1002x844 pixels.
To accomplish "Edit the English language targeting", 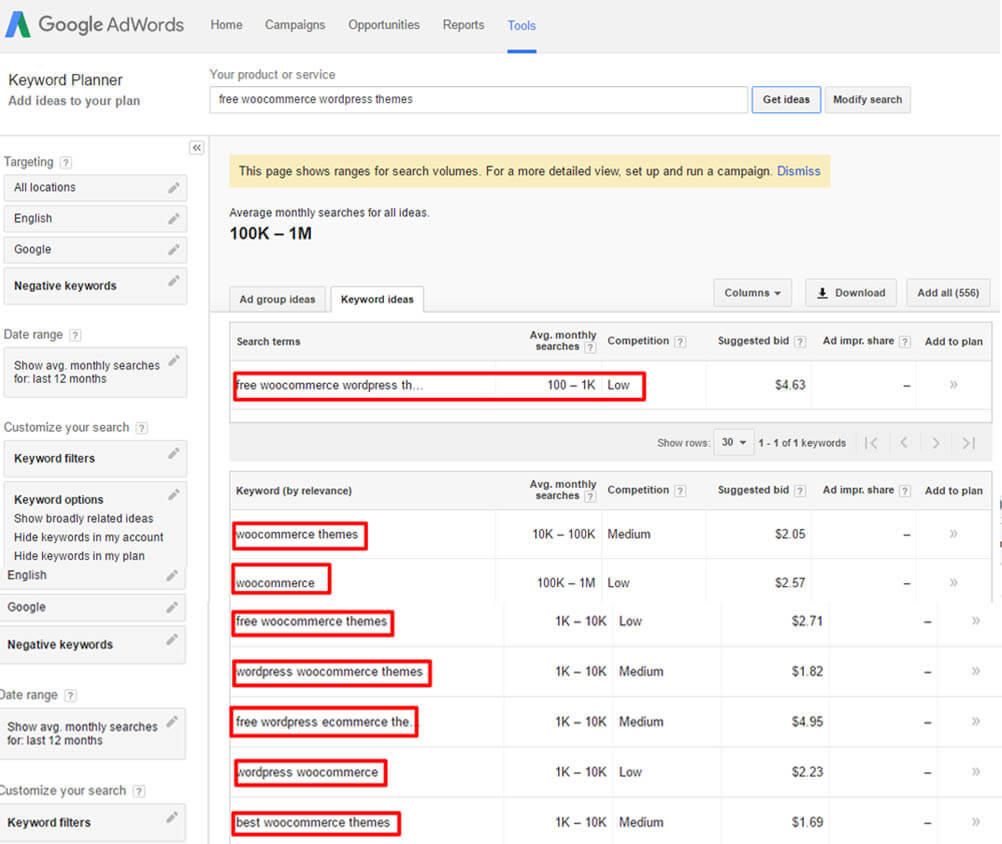I will pos(172,218).
